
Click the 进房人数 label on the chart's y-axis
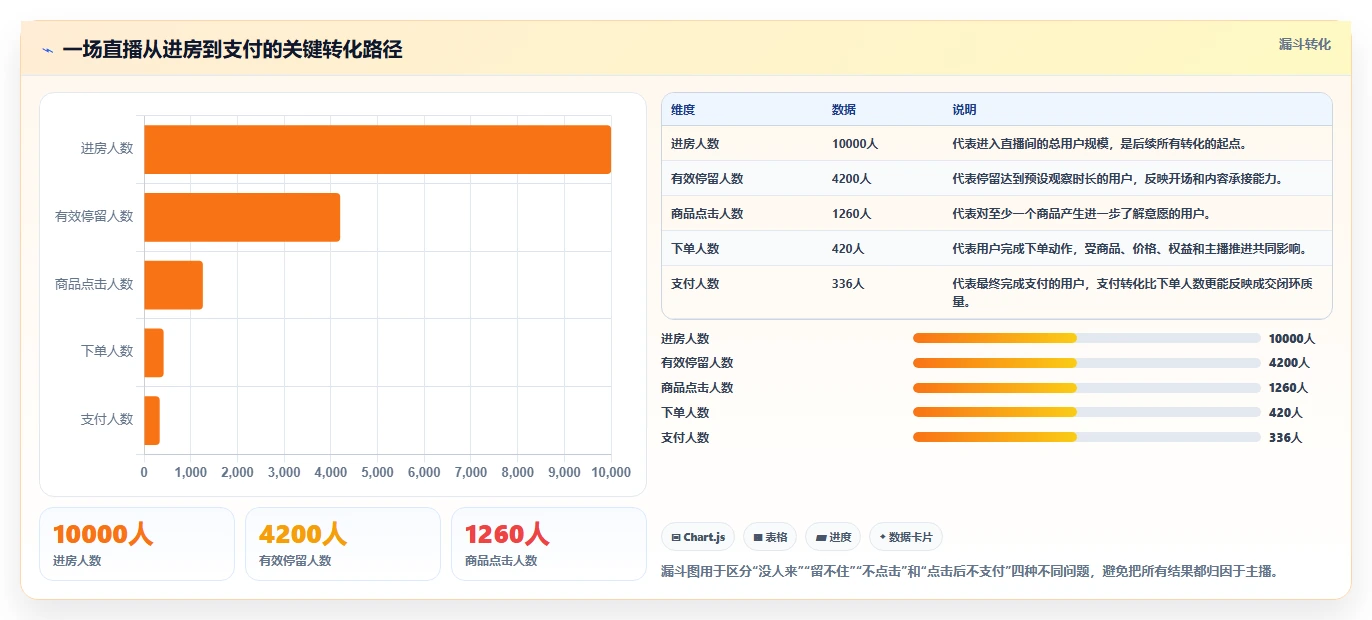pyautogui.click(x=107, y=148)
